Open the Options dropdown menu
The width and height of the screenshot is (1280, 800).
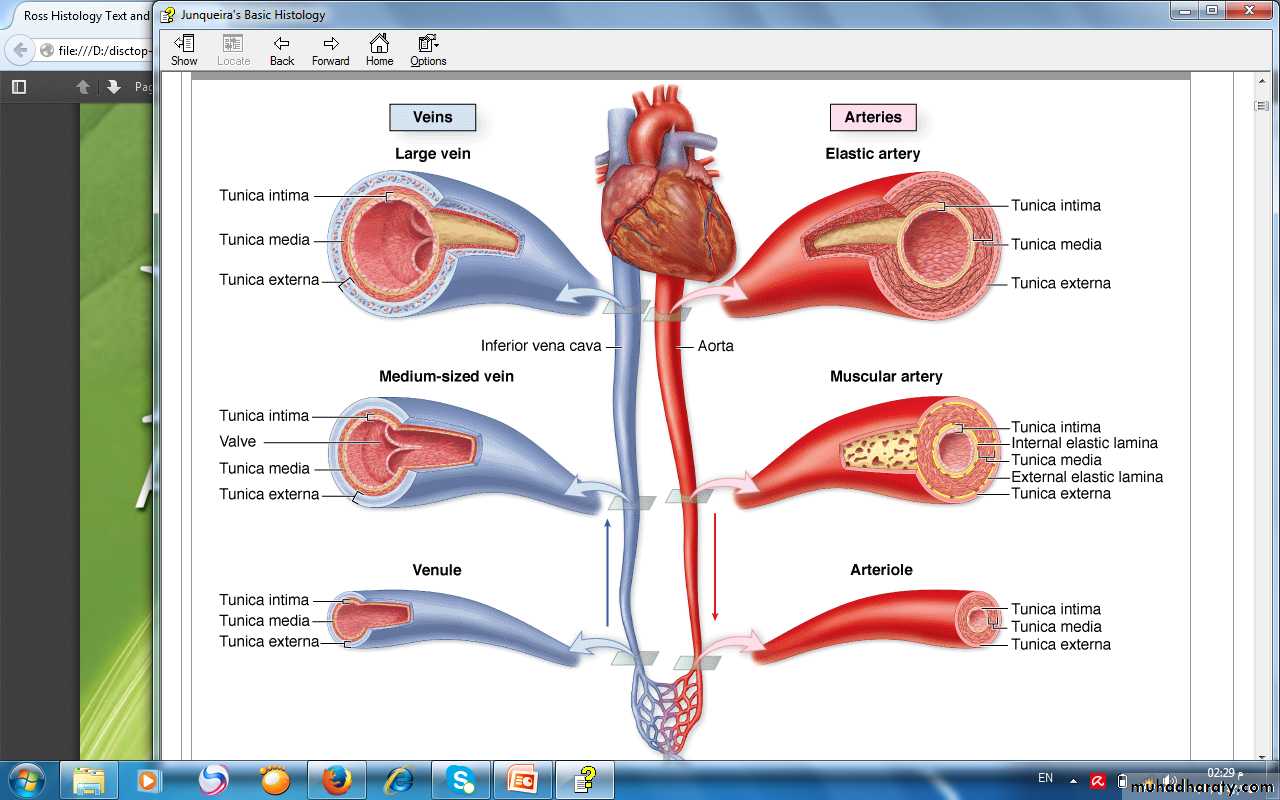[x=428, y=50]
